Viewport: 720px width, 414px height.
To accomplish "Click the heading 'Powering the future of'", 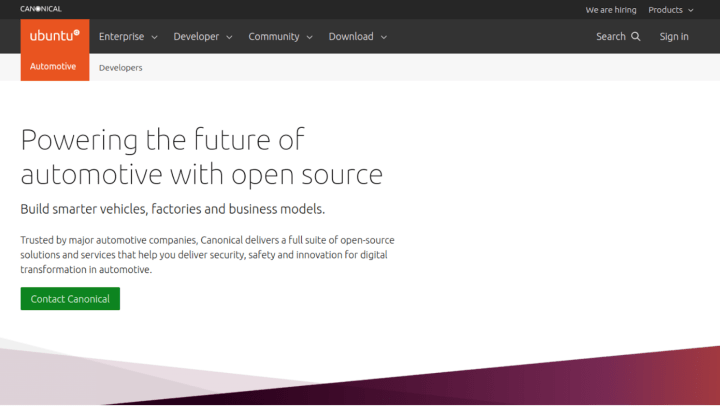I will (x=163, y=140).
